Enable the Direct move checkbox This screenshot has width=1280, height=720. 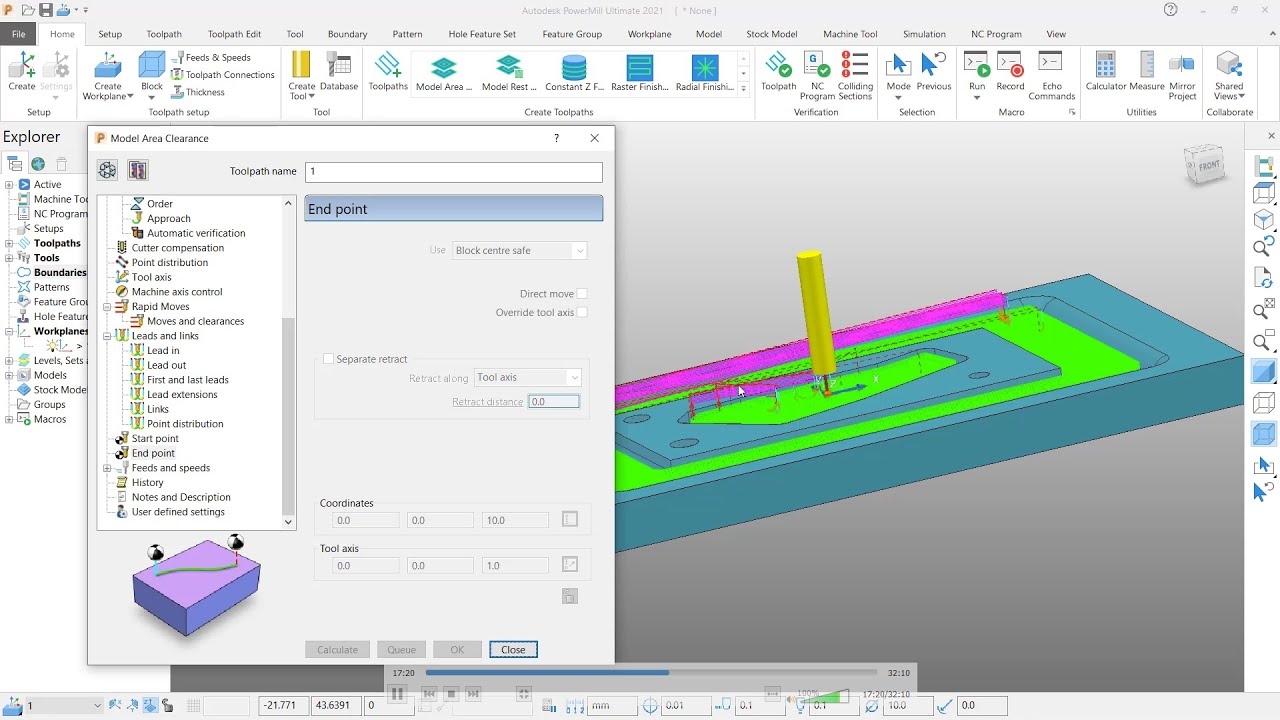[x=582, y=294]
